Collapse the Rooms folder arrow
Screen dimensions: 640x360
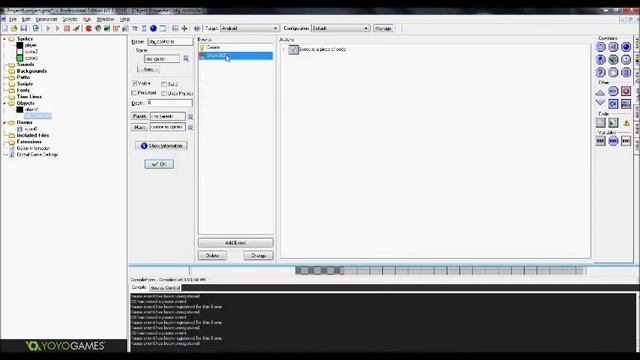point(4,122)
